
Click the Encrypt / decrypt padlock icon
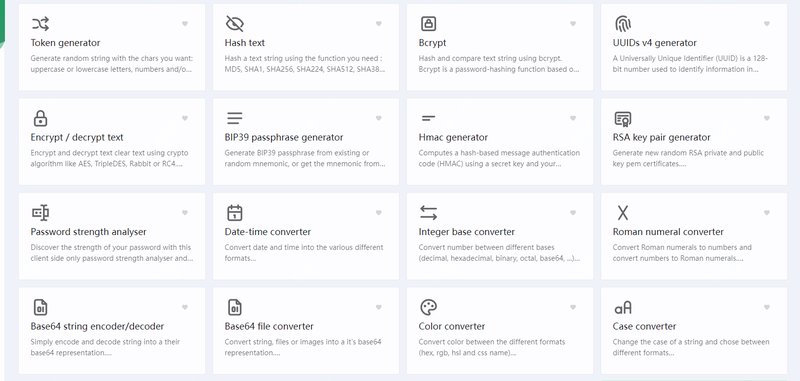tap(40, 118)
